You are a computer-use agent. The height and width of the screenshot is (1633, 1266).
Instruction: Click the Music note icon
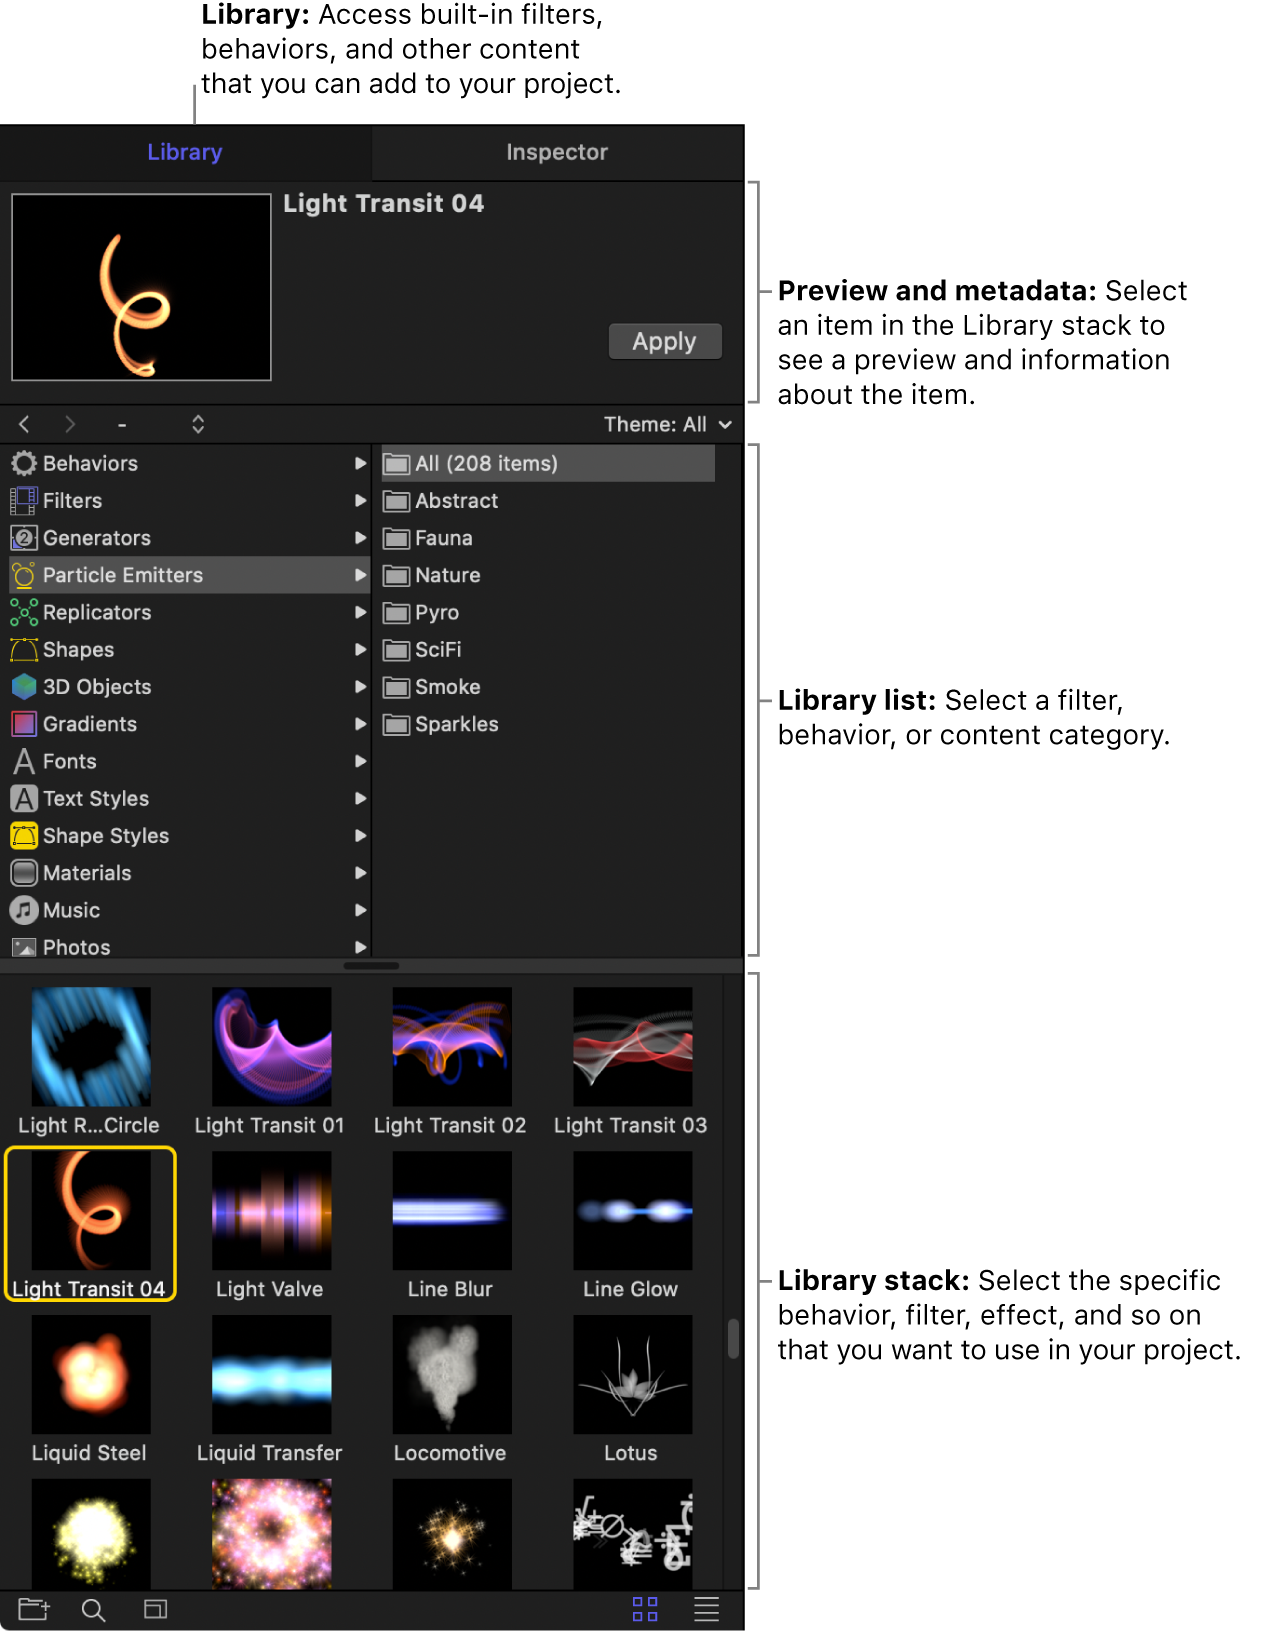click(x=24, y=910)
